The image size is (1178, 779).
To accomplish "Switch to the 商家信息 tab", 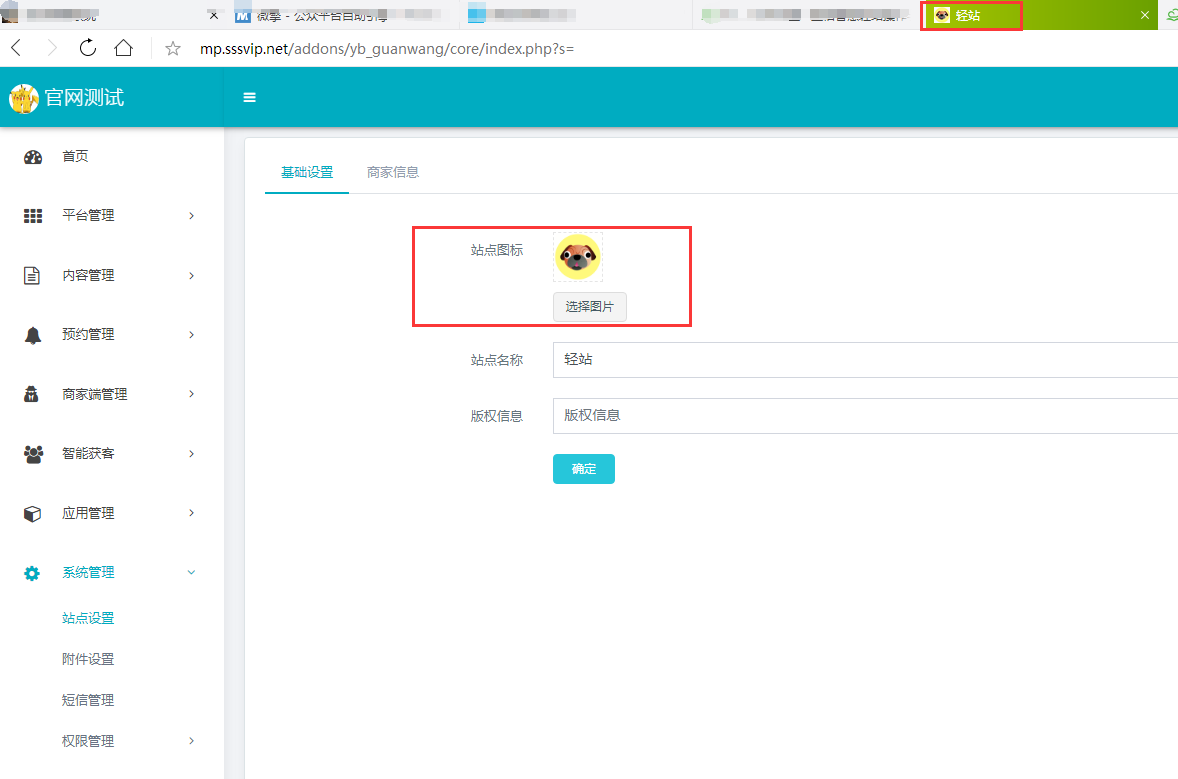I will [393, 172].
